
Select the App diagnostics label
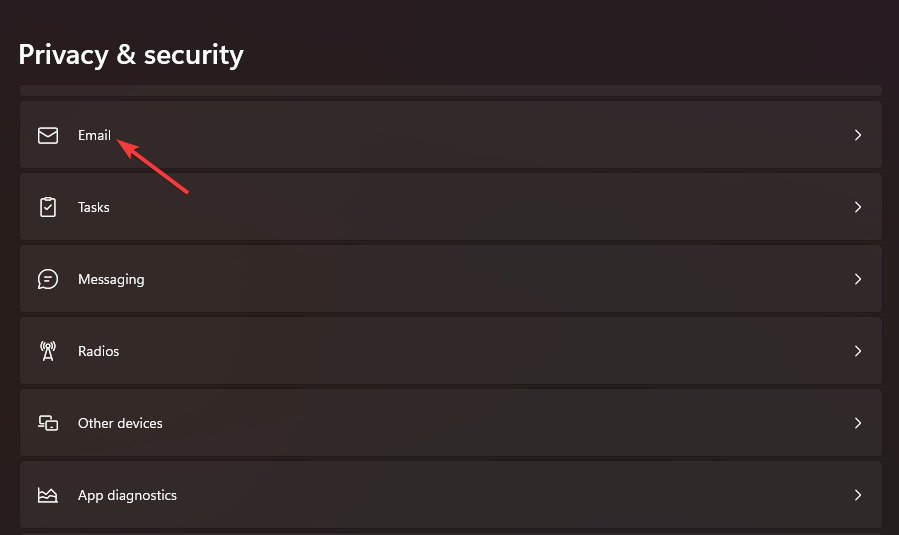(127, 495)
